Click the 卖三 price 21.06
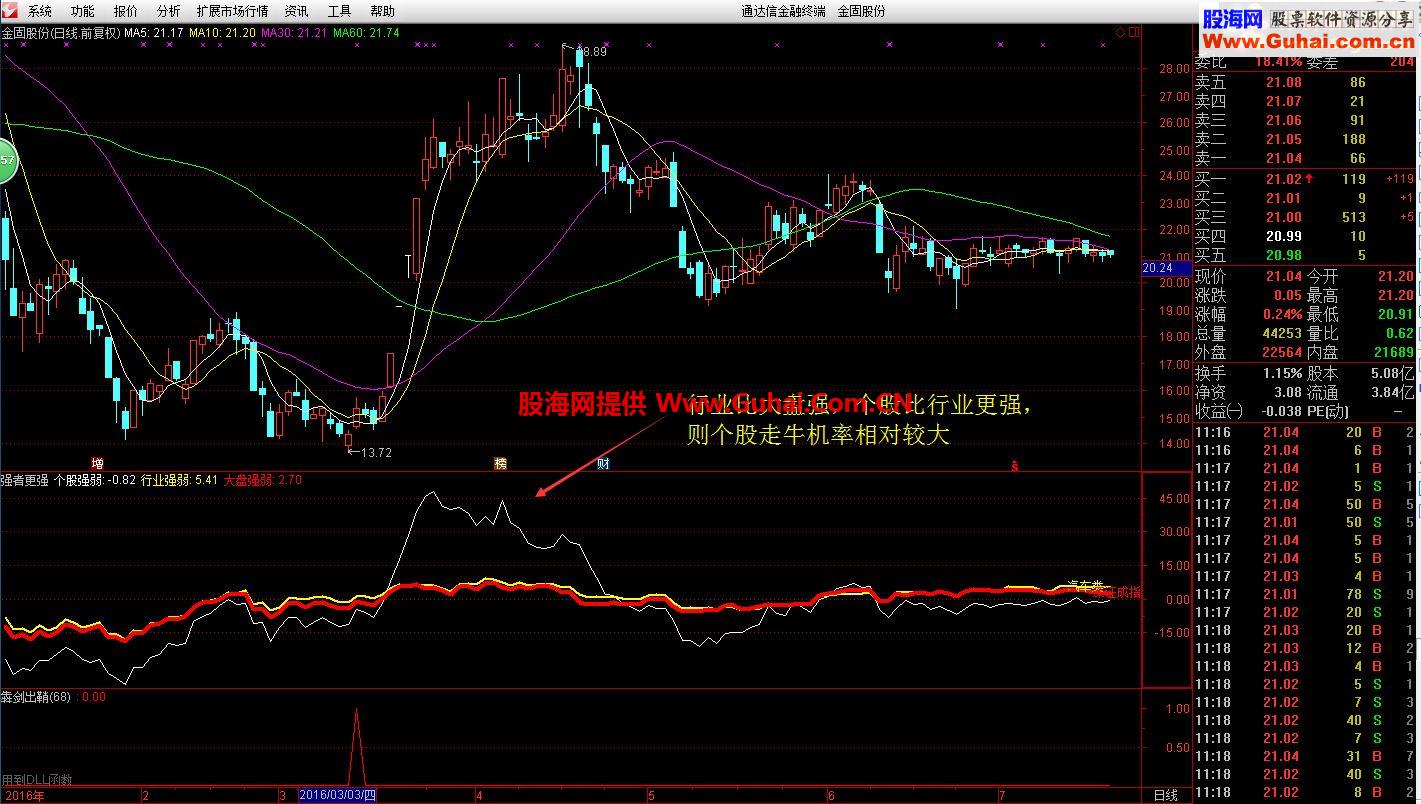Viewport: 1421px width, 804px height. tap(1283, 120)
